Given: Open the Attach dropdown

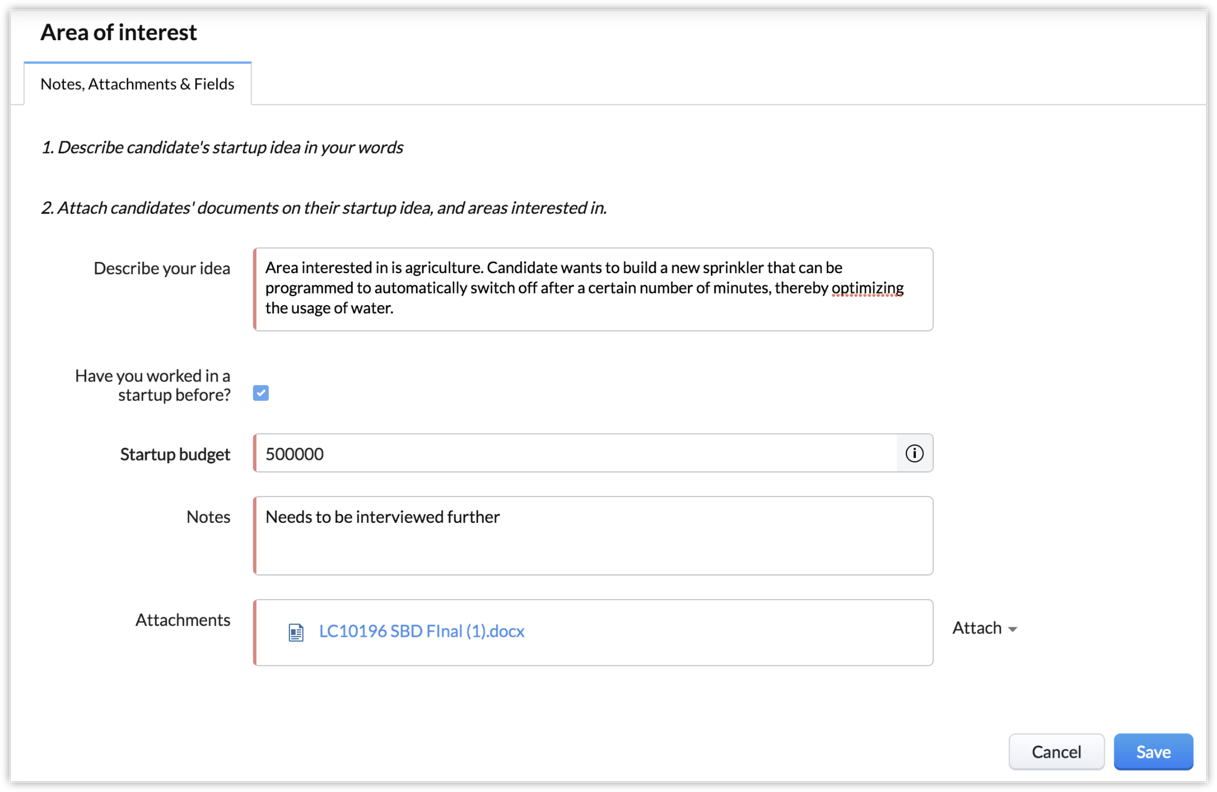Looking at the screenshot, I should [984, 628].
